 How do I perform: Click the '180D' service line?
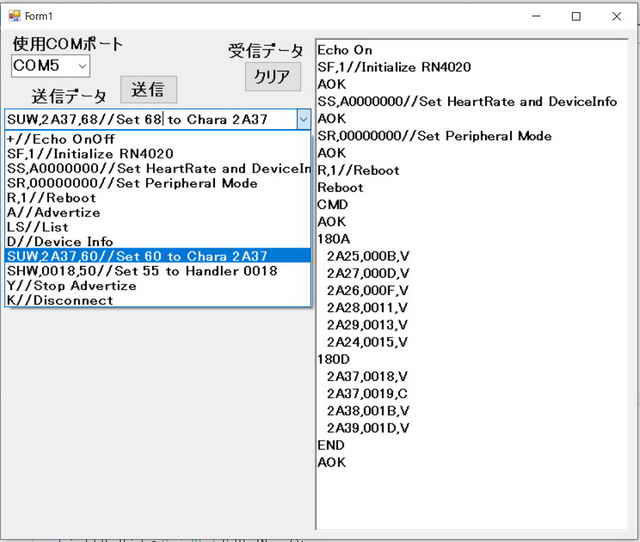(x=333, y=359)
